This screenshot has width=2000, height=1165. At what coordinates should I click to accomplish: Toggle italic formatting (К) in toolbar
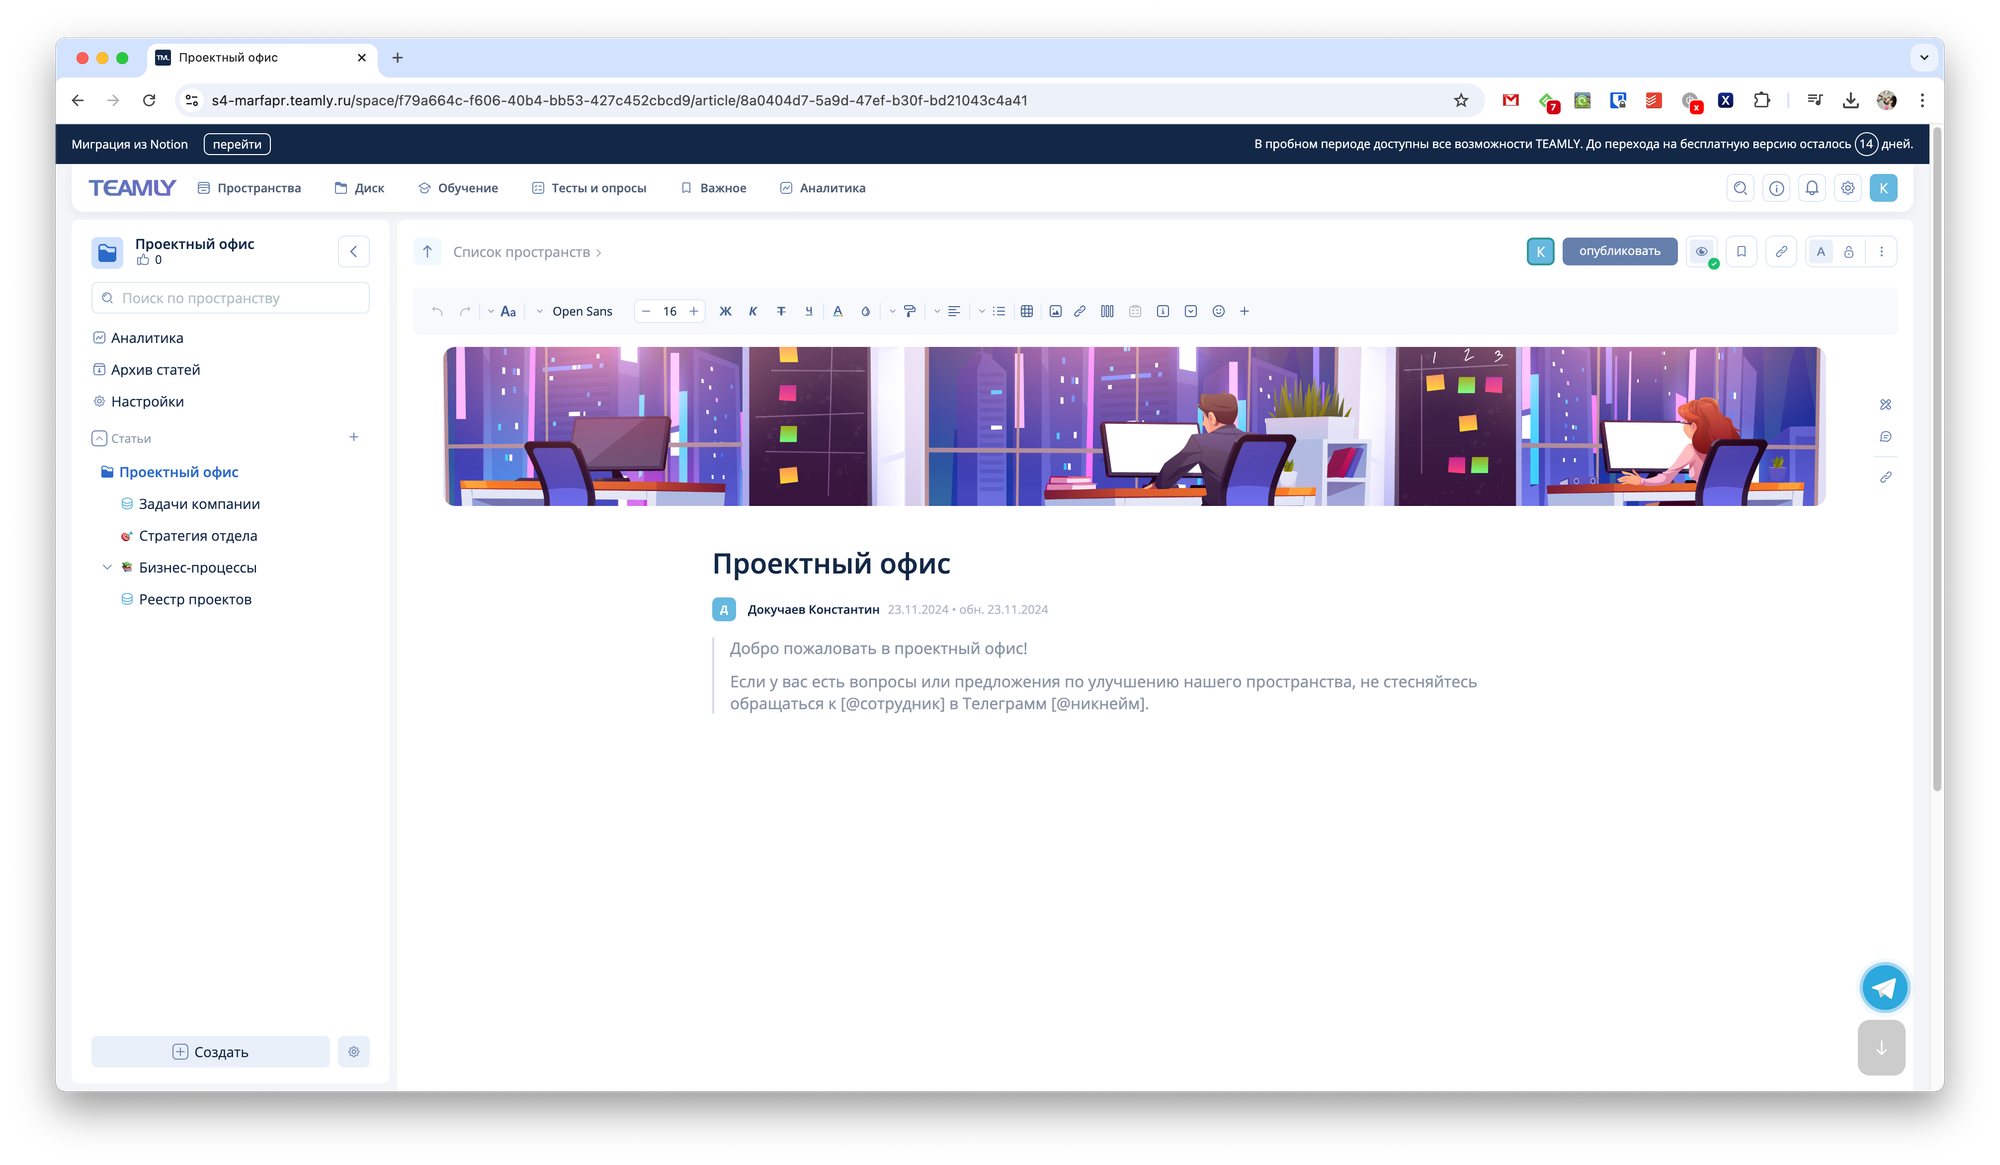coord(753,311)
